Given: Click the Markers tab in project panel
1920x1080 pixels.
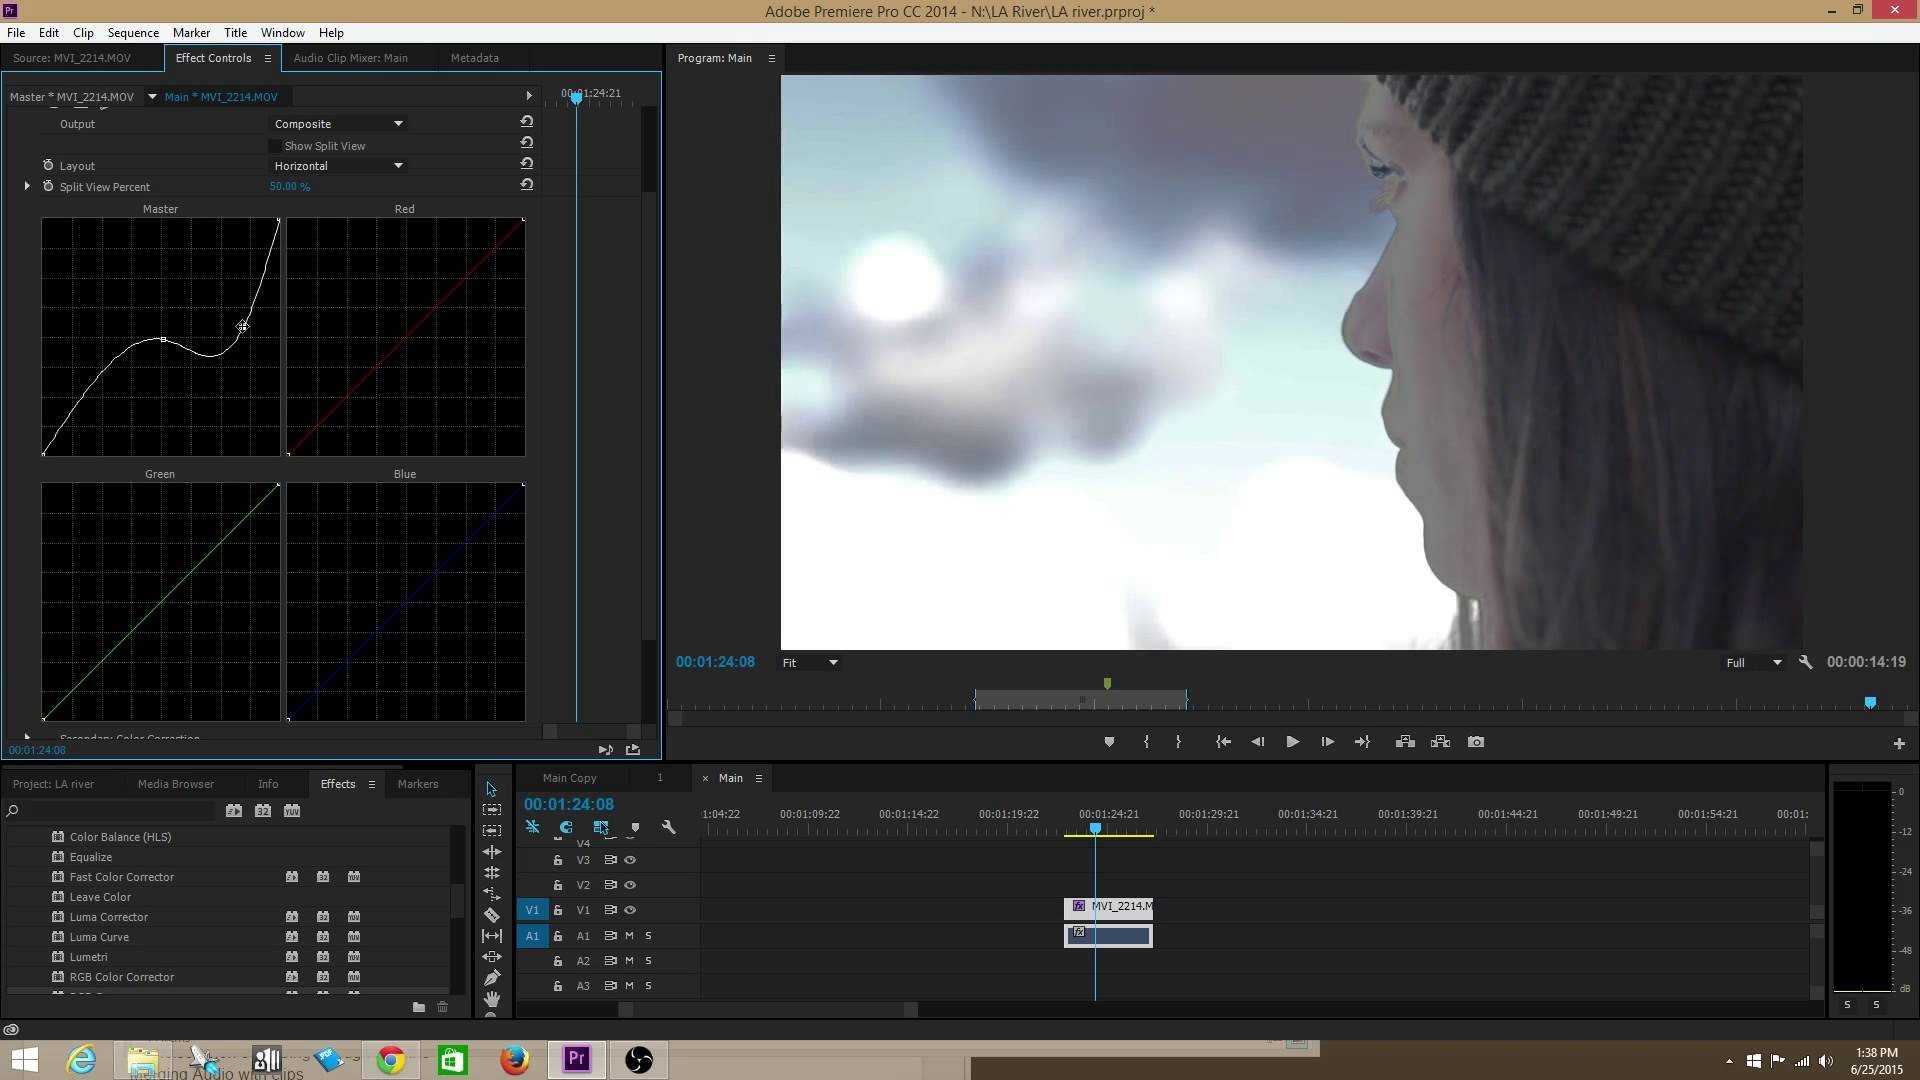Looking at the screenshot, I should coord(417,783).
